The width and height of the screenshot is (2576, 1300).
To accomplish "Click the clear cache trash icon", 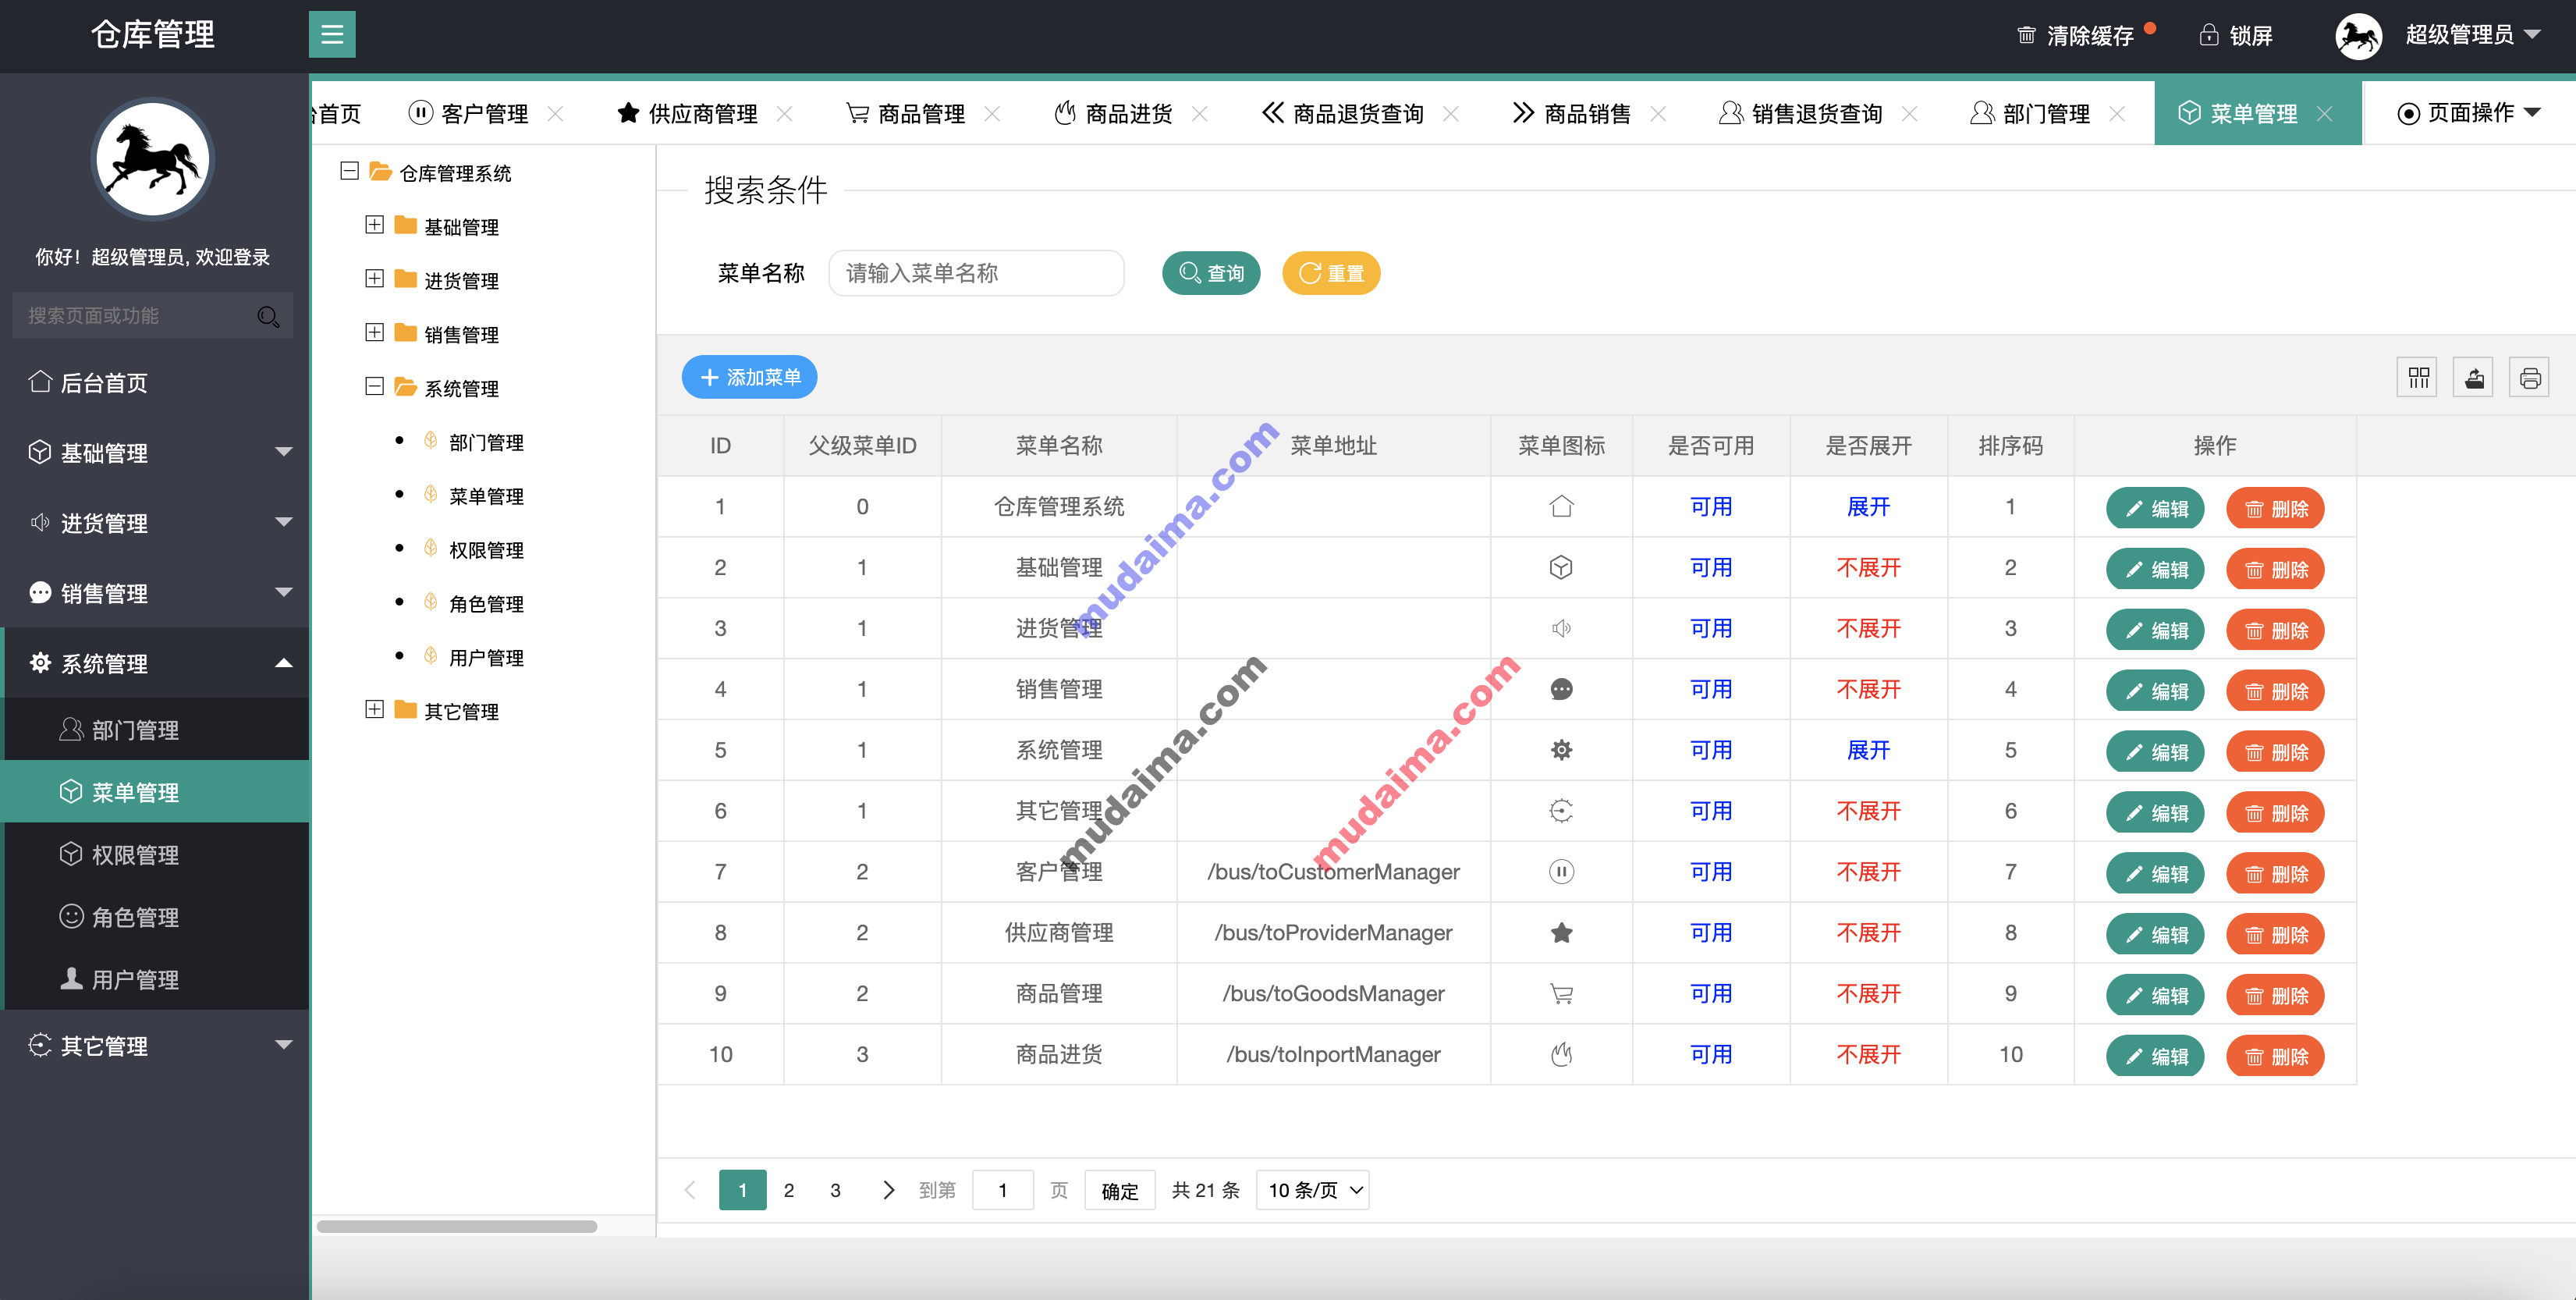I will tap(2026, 36).
